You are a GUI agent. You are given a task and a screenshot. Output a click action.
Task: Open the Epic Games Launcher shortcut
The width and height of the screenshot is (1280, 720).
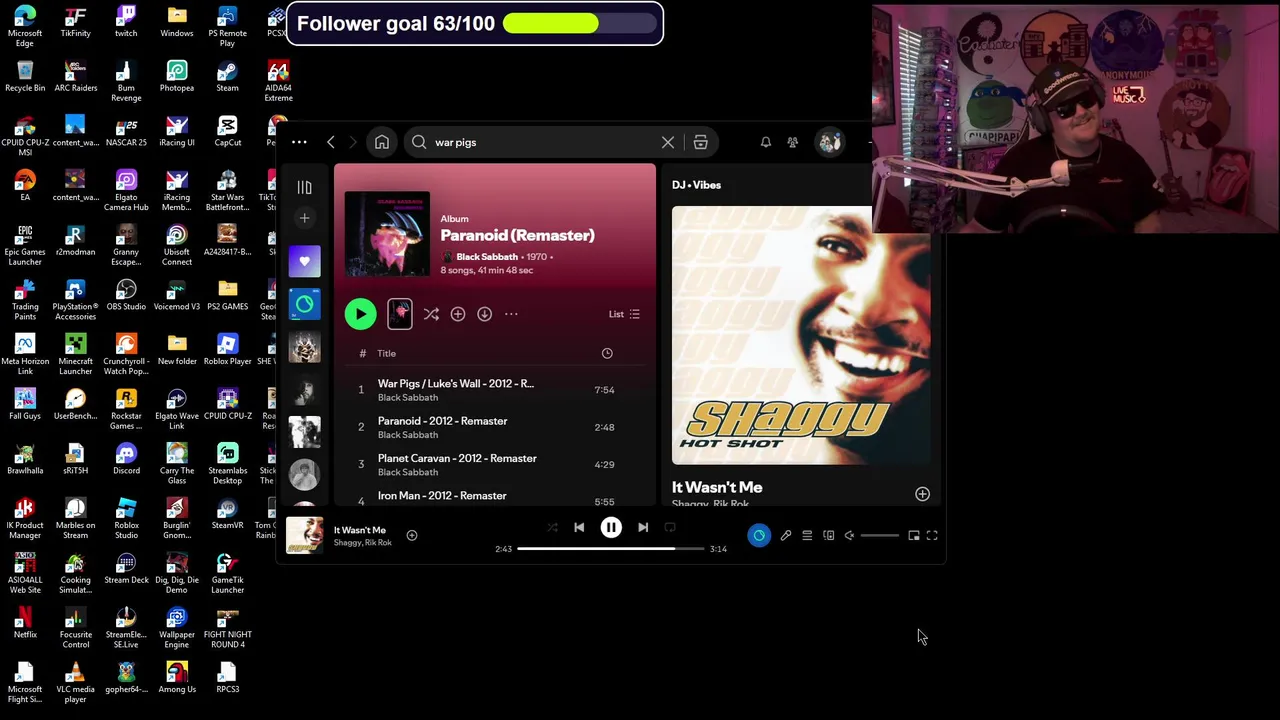25,245
